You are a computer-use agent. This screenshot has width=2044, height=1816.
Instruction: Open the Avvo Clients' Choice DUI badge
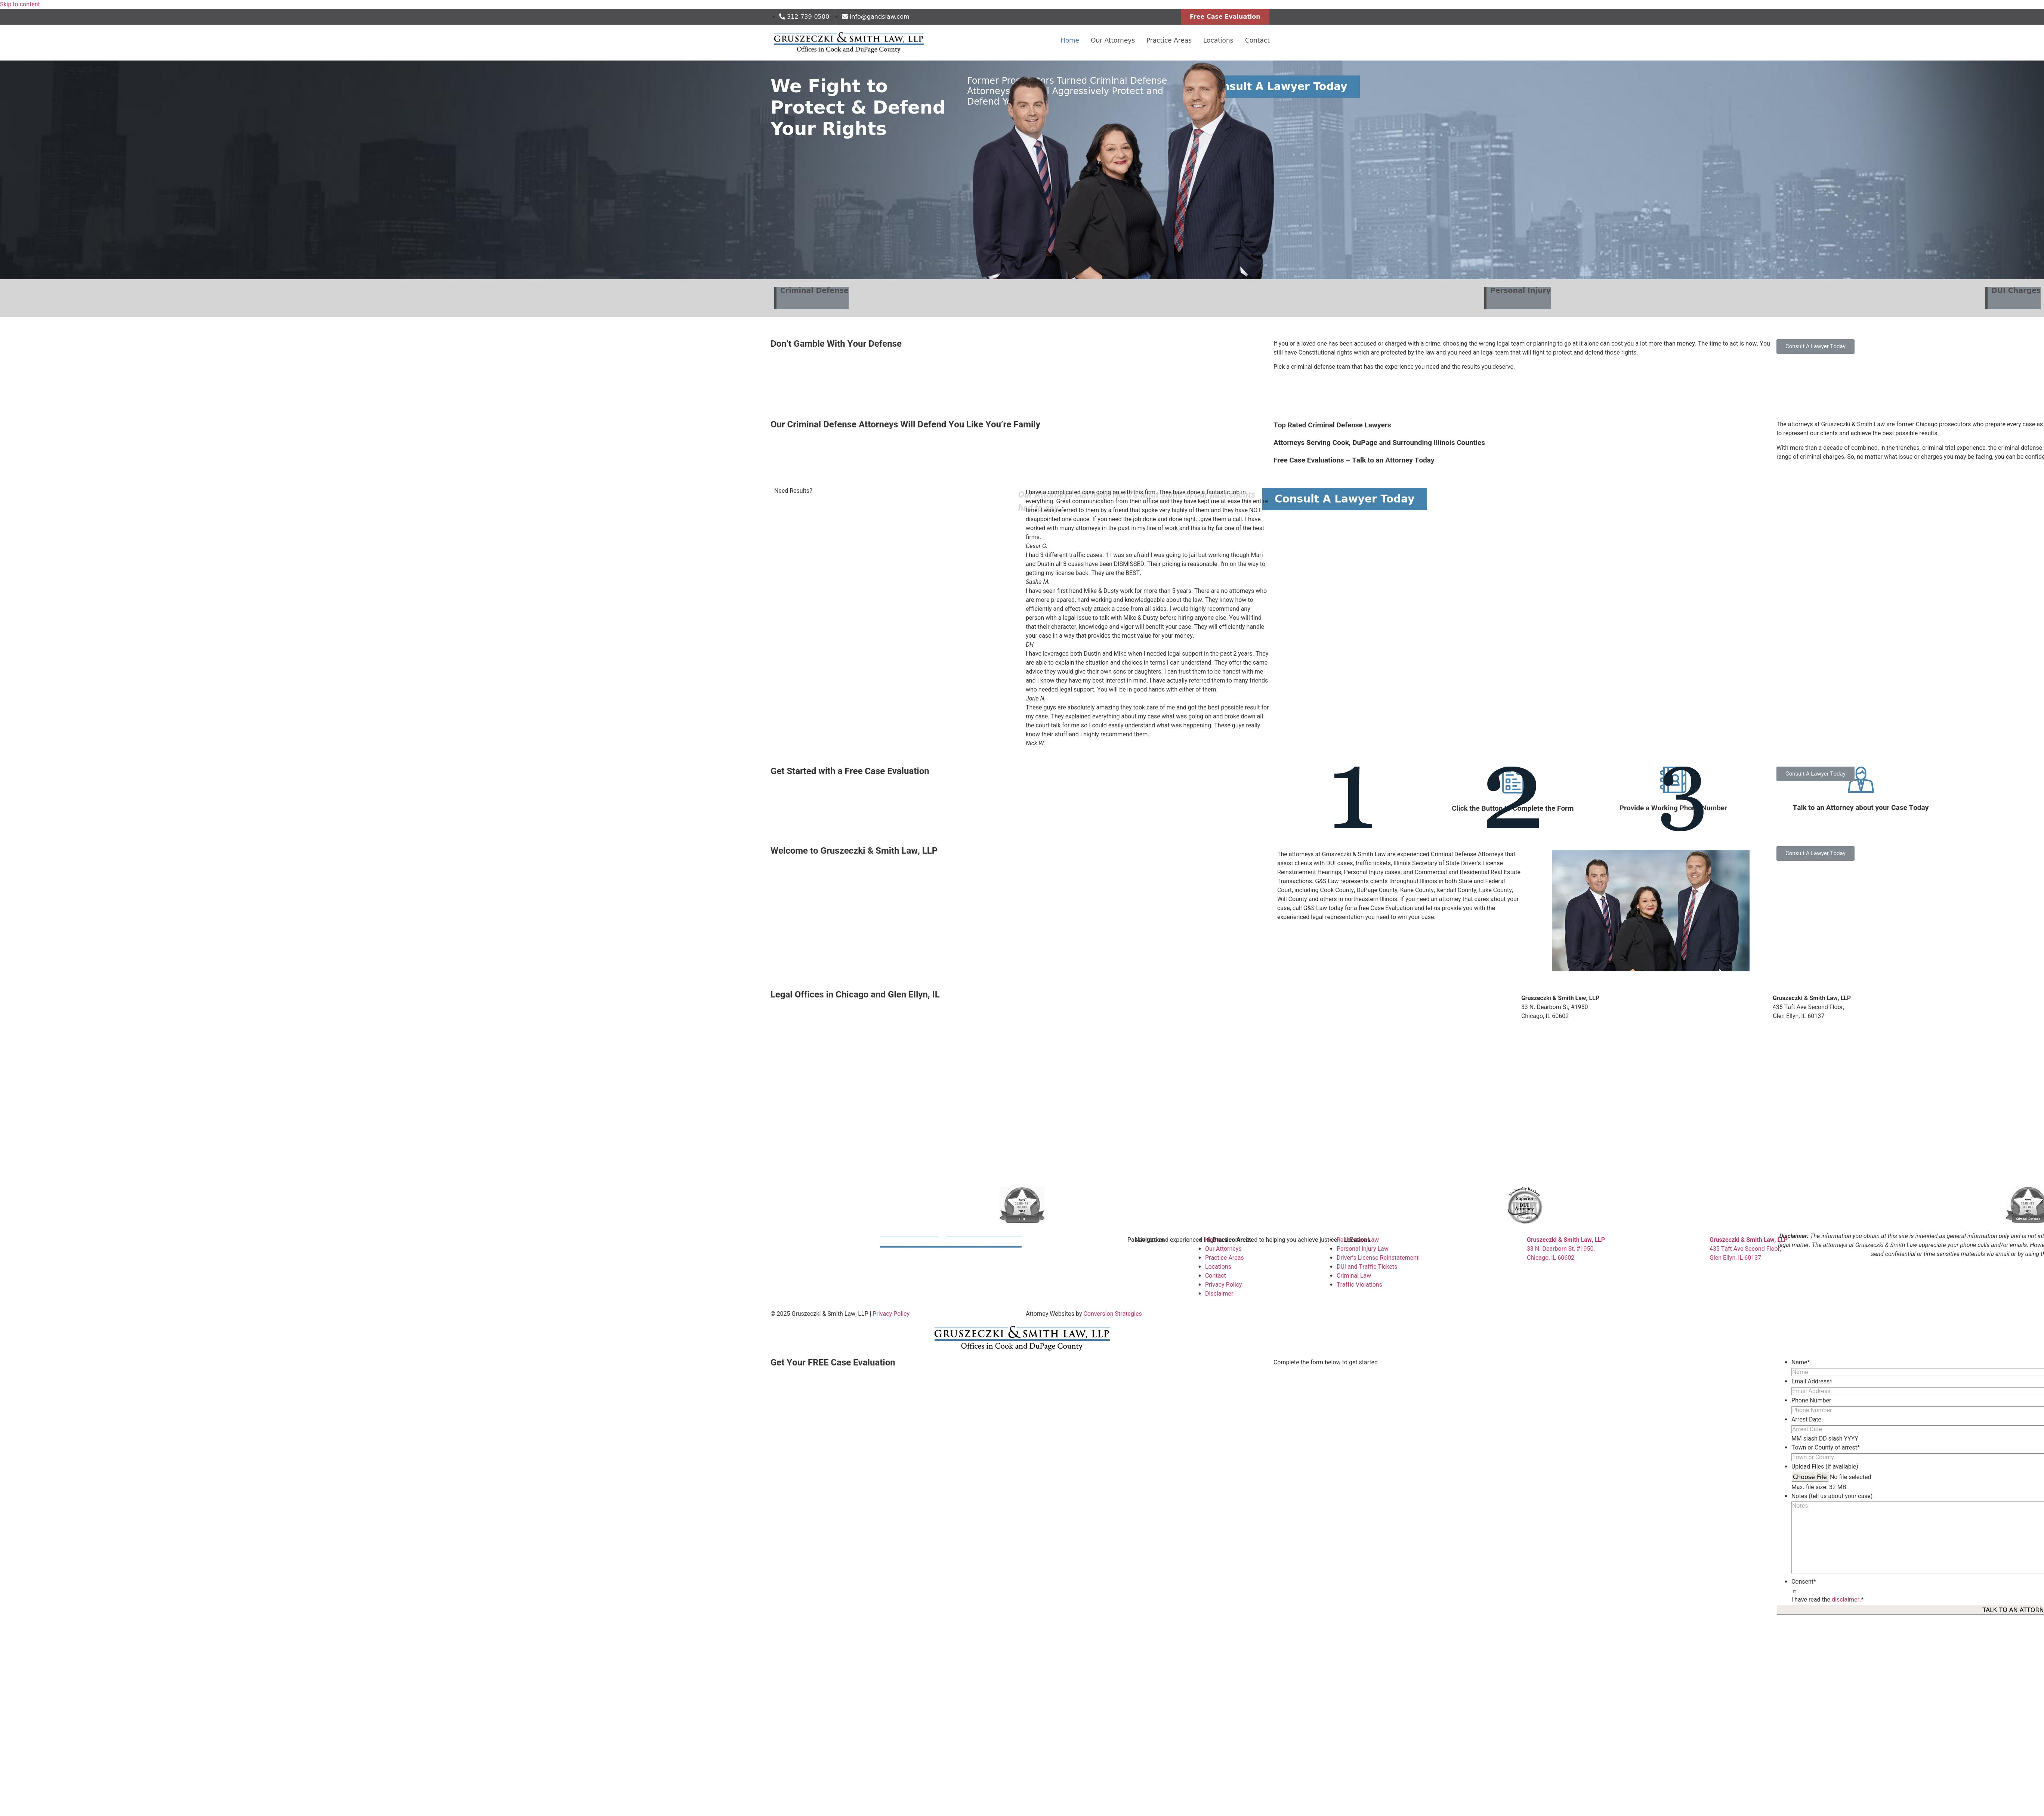click(1022, 1205)
